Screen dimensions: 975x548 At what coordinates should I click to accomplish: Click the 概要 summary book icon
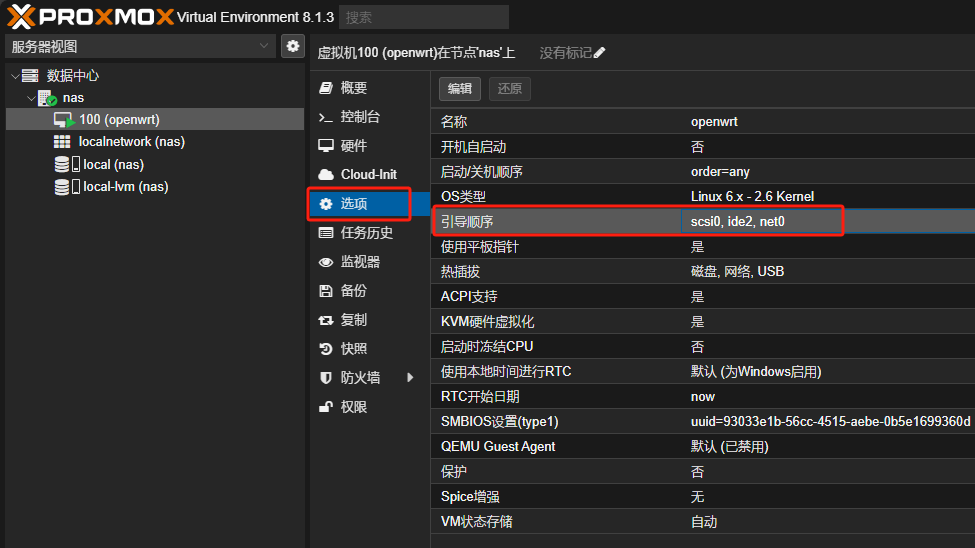pos(326,88)
